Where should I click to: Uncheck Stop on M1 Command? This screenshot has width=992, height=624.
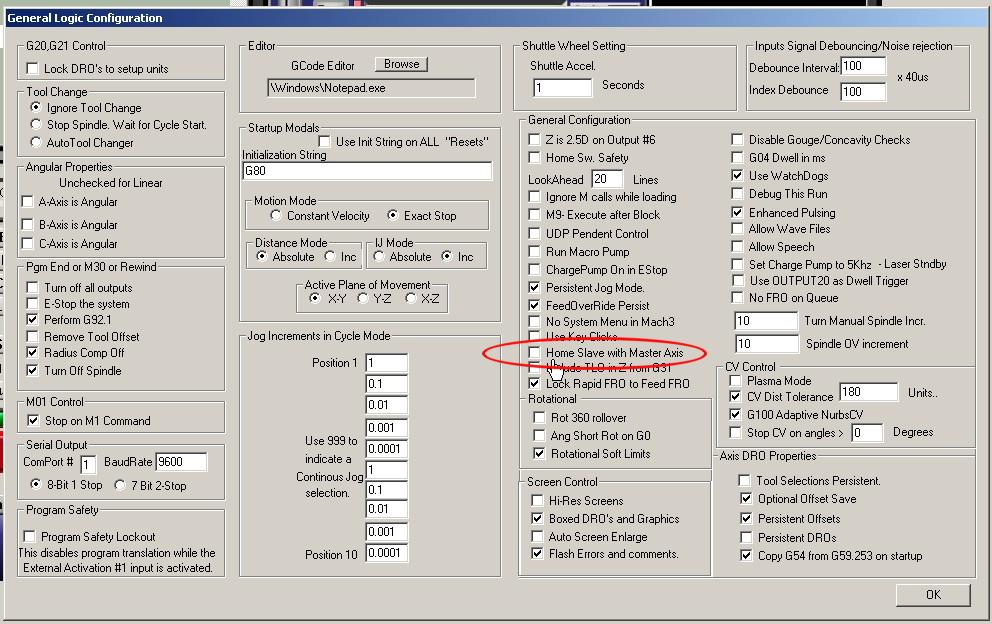point(33,421)
